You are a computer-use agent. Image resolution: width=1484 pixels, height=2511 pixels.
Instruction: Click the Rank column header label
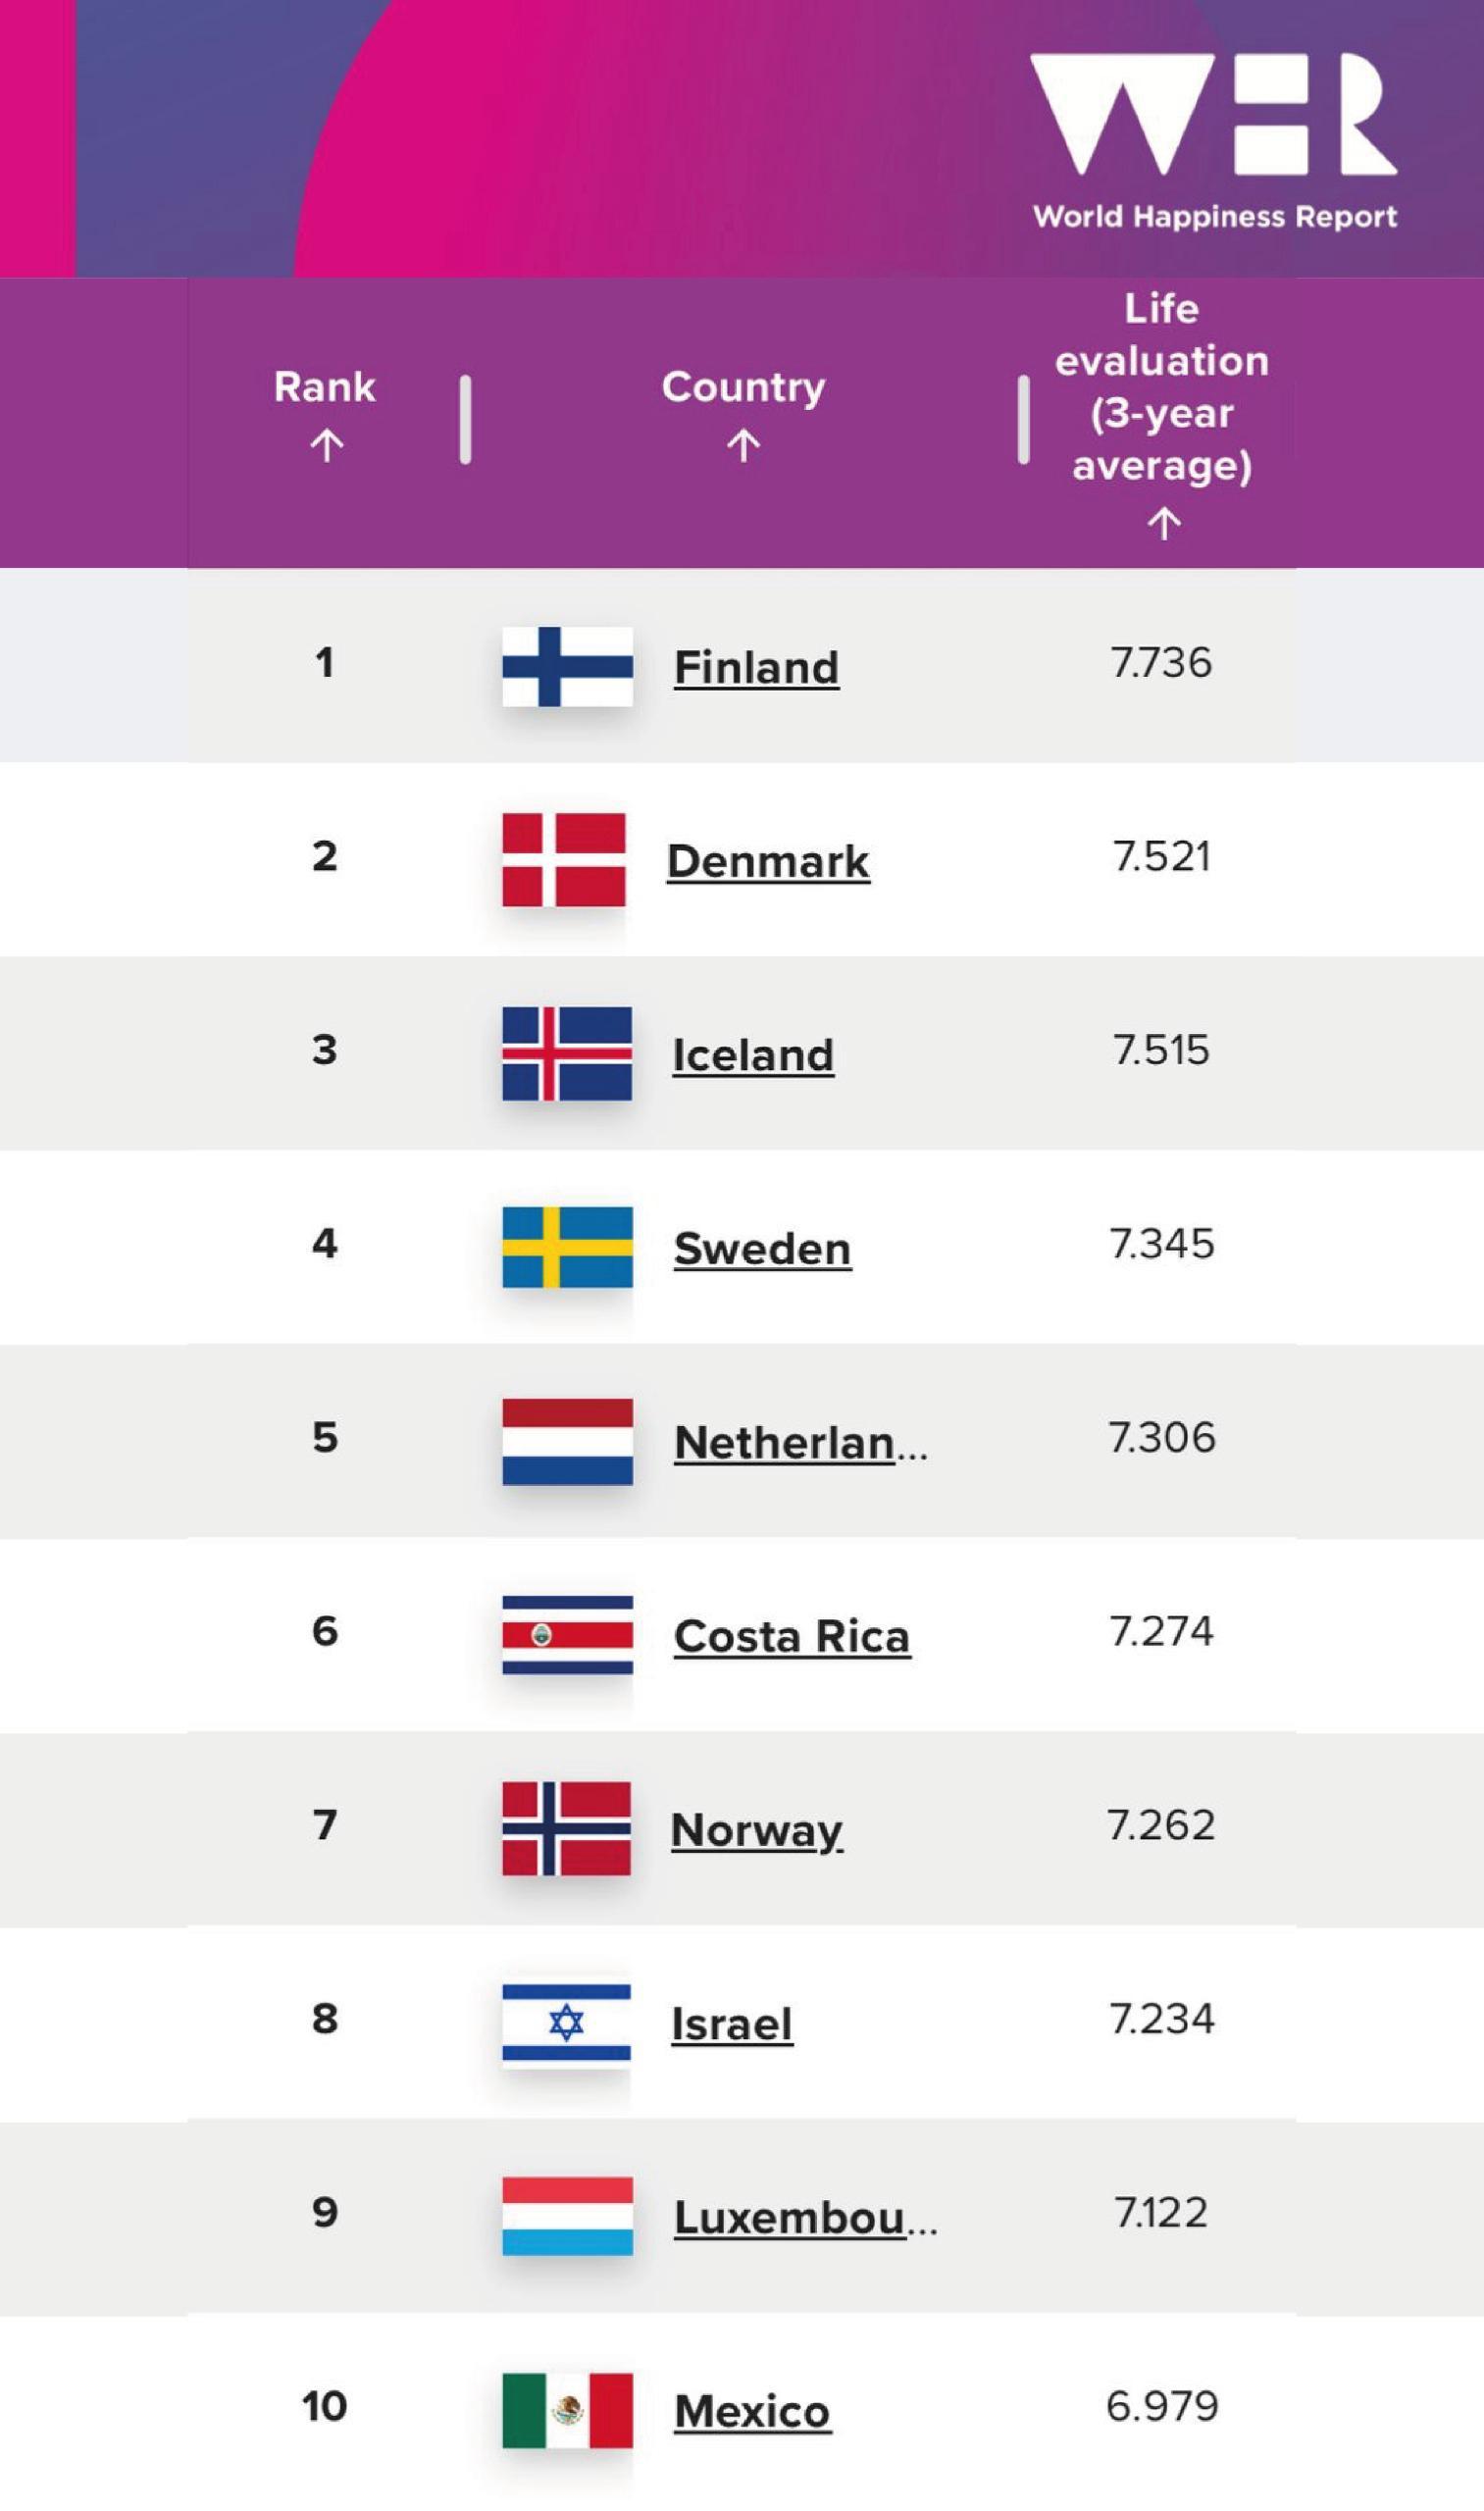pos(325,387)
